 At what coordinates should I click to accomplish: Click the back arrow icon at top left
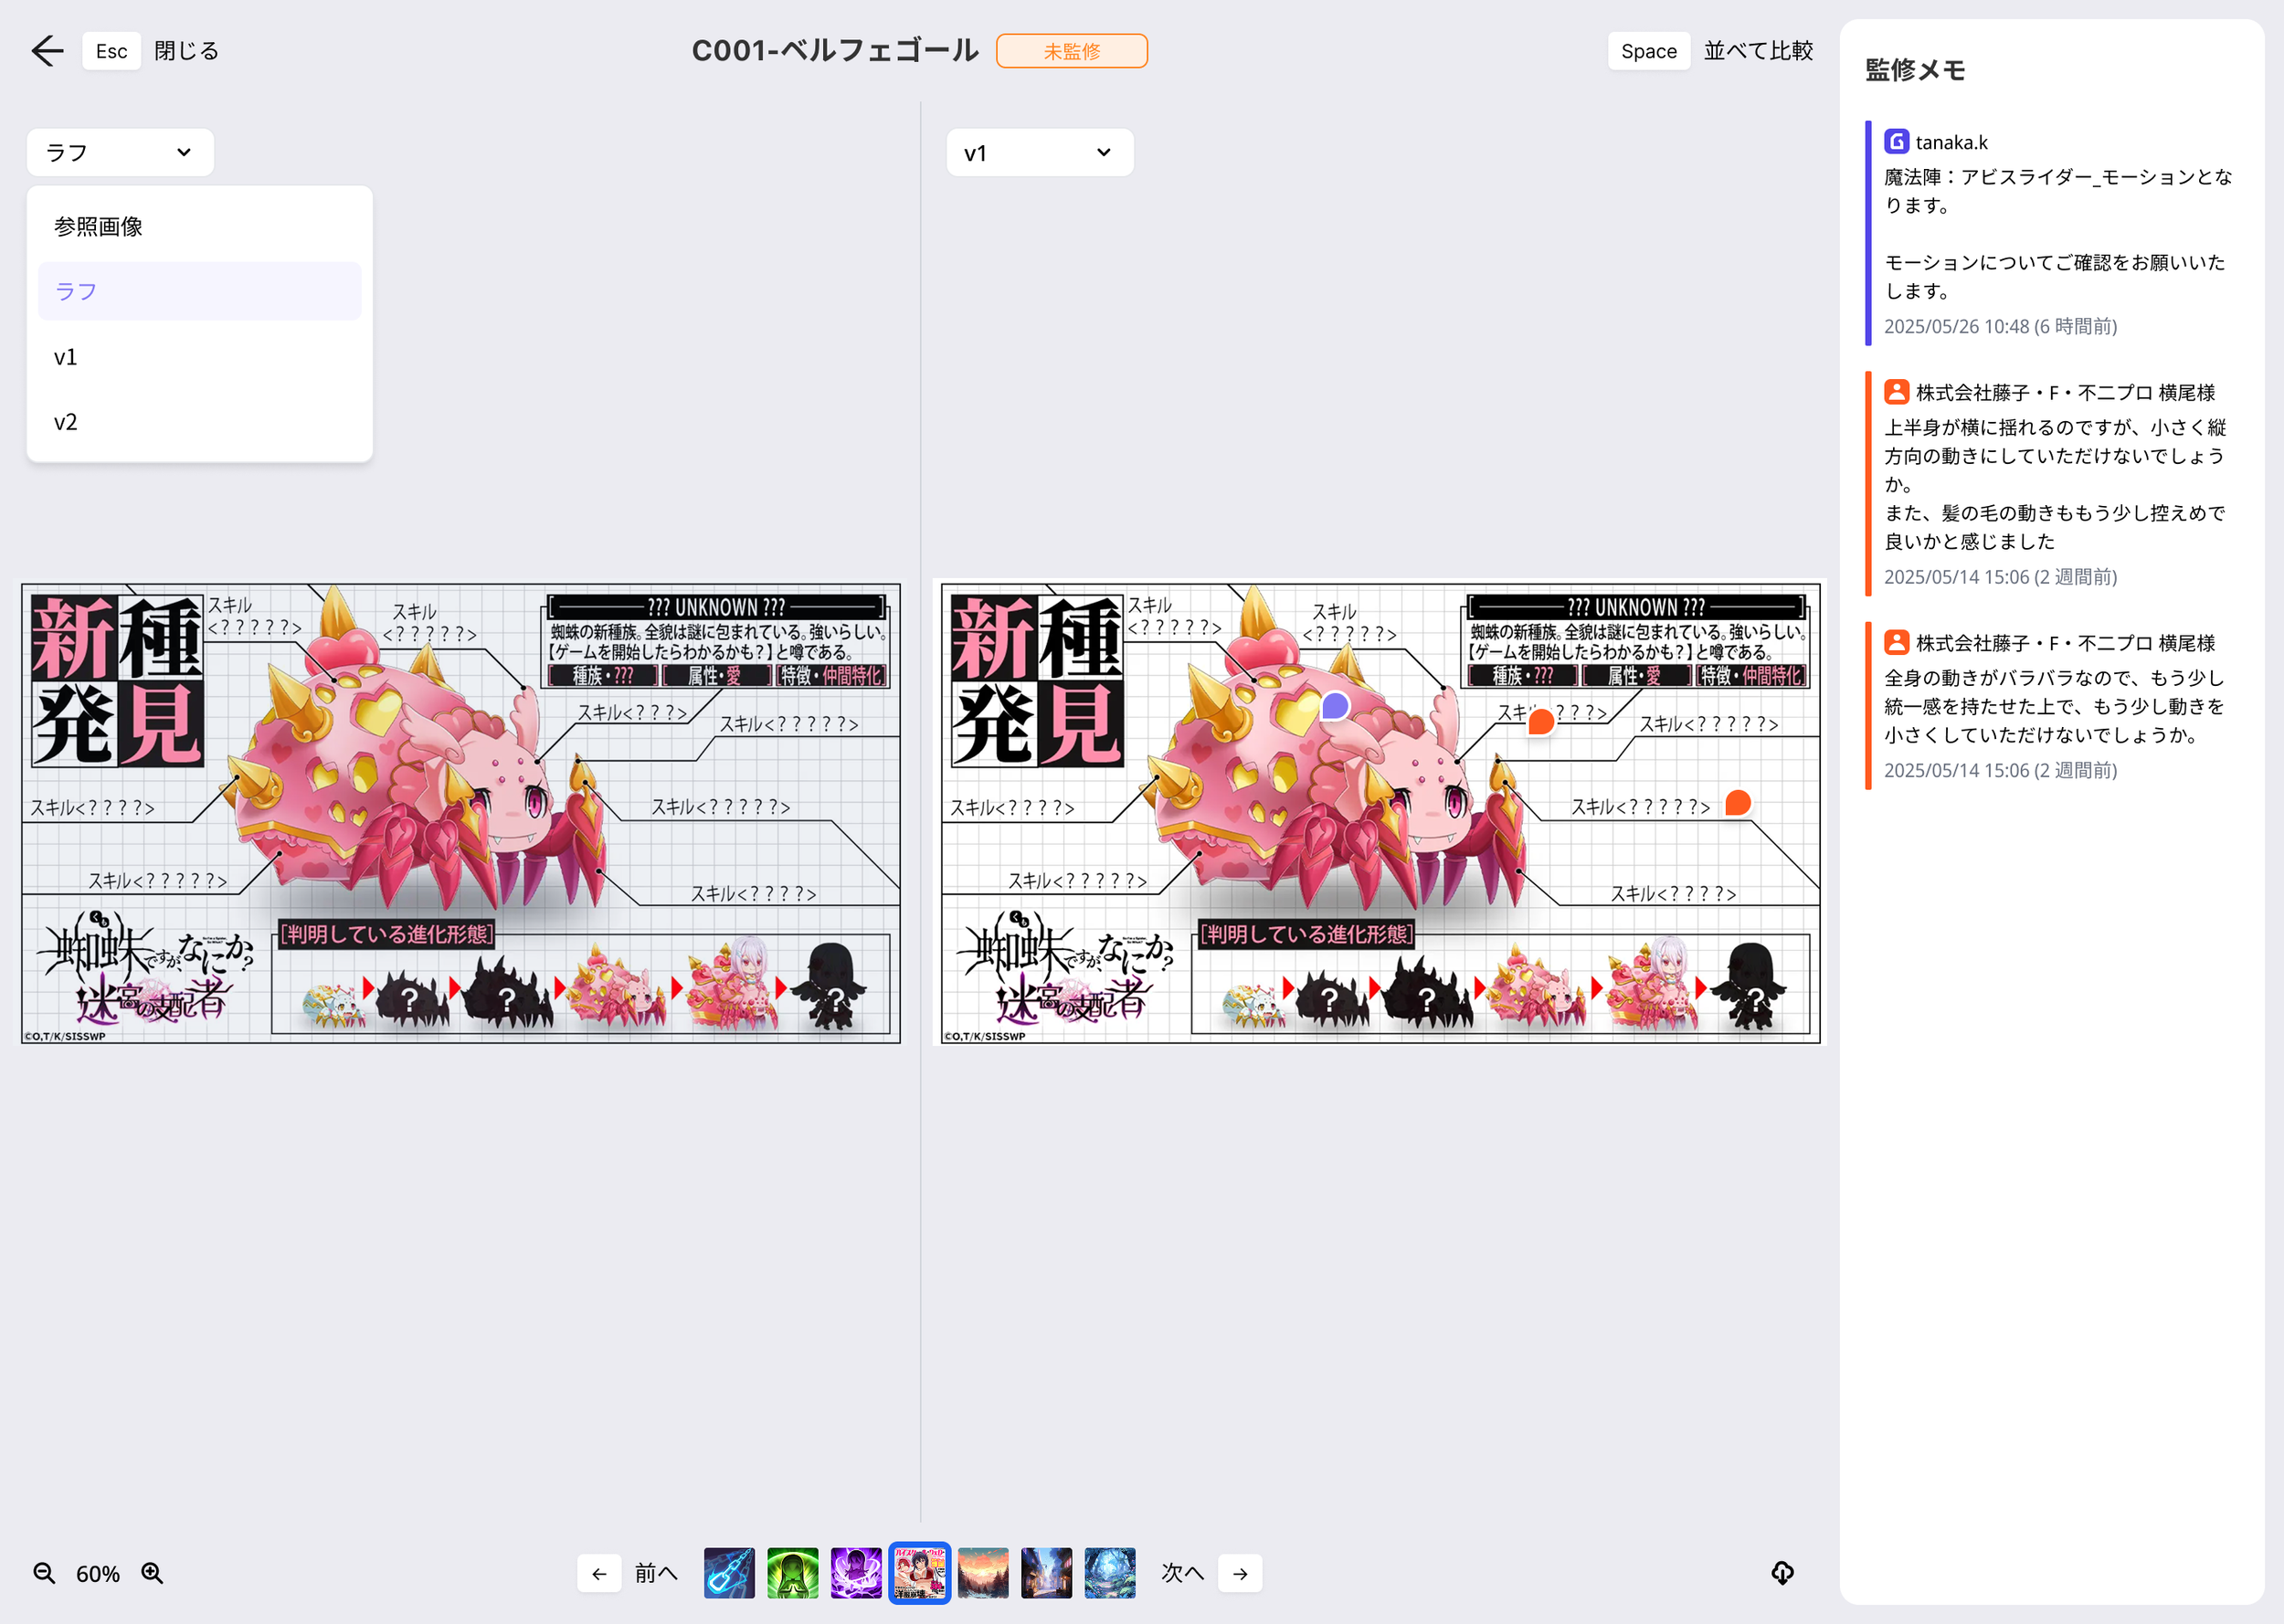47,51
